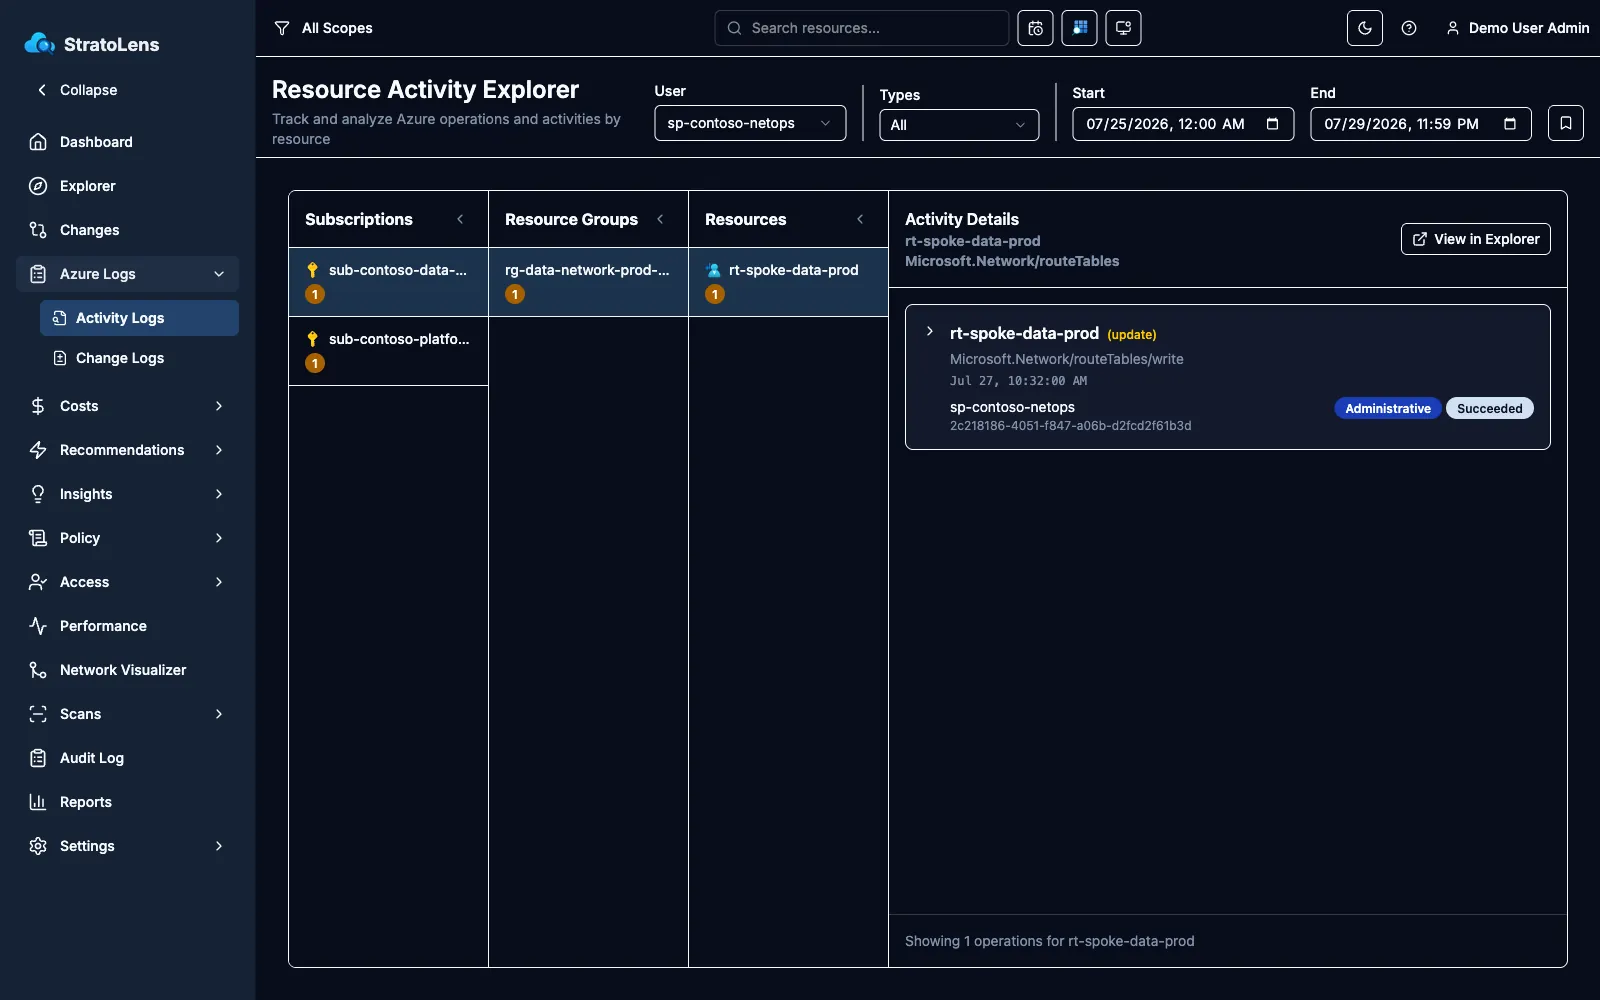Viewport: 1600px width, 1000px height.
Task: Click the Audit Log clipboard icon
Action: (38, 758)
